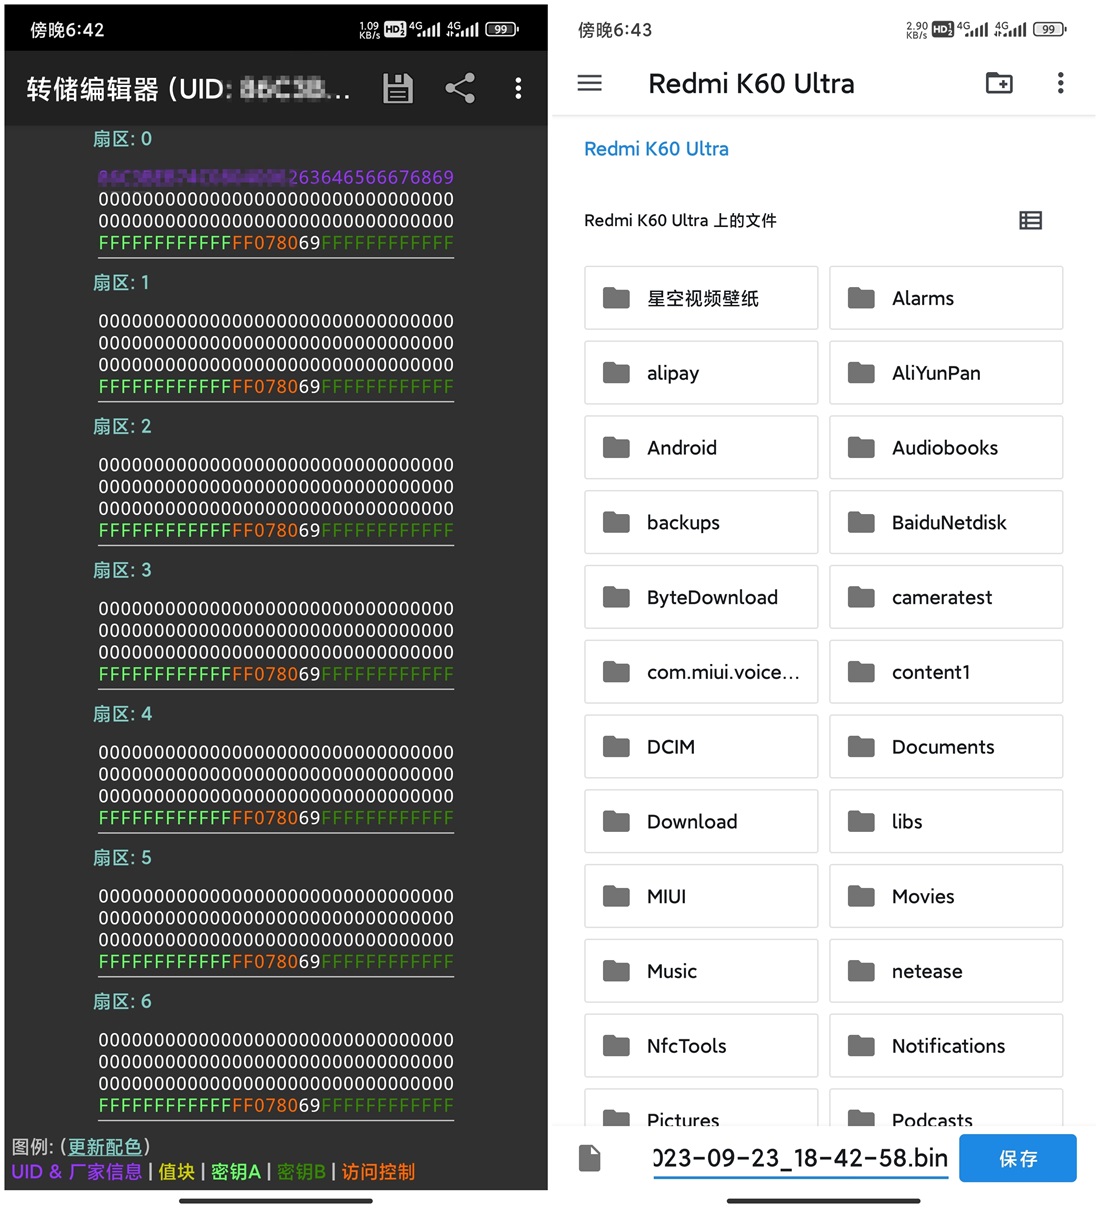Click the 傍晚6:42 clock in status bar
The width and height of the screenshot is (1100, 1216).
click(67, 30)
